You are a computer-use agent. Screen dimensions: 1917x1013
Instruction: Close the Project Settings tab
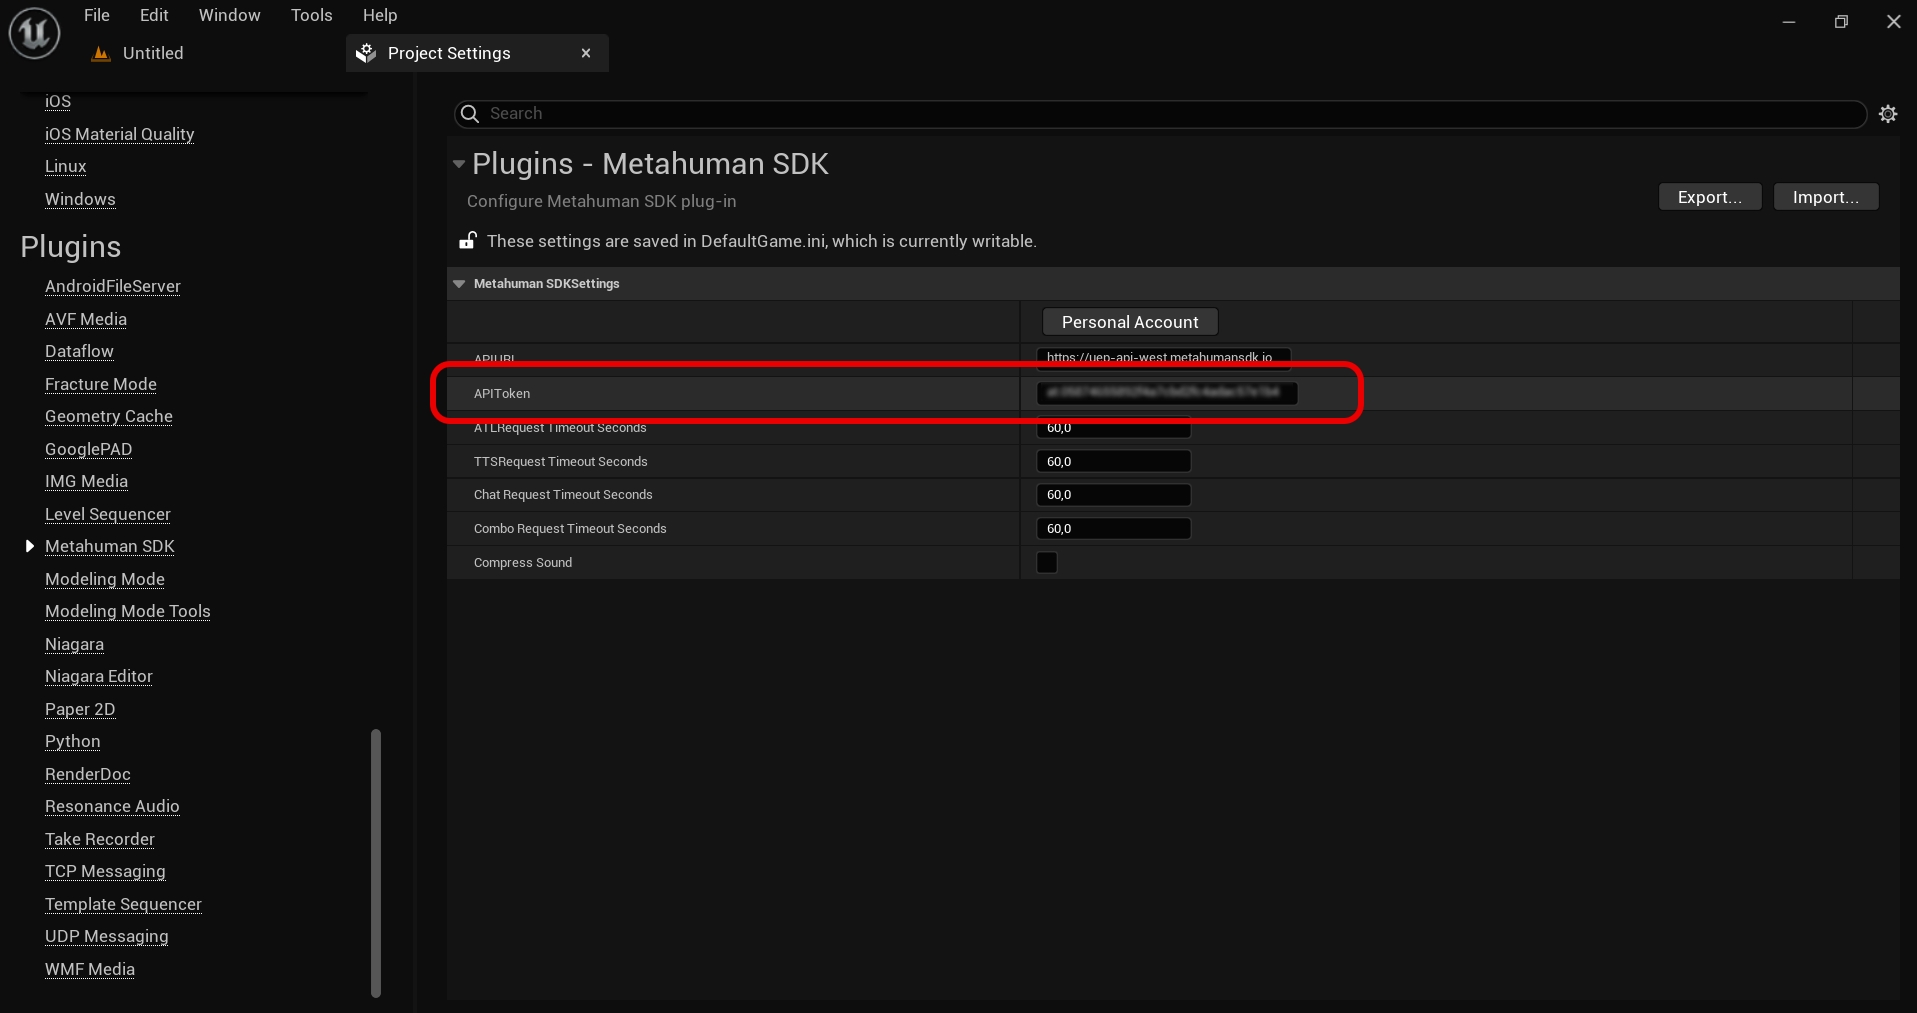coord(586,53)
